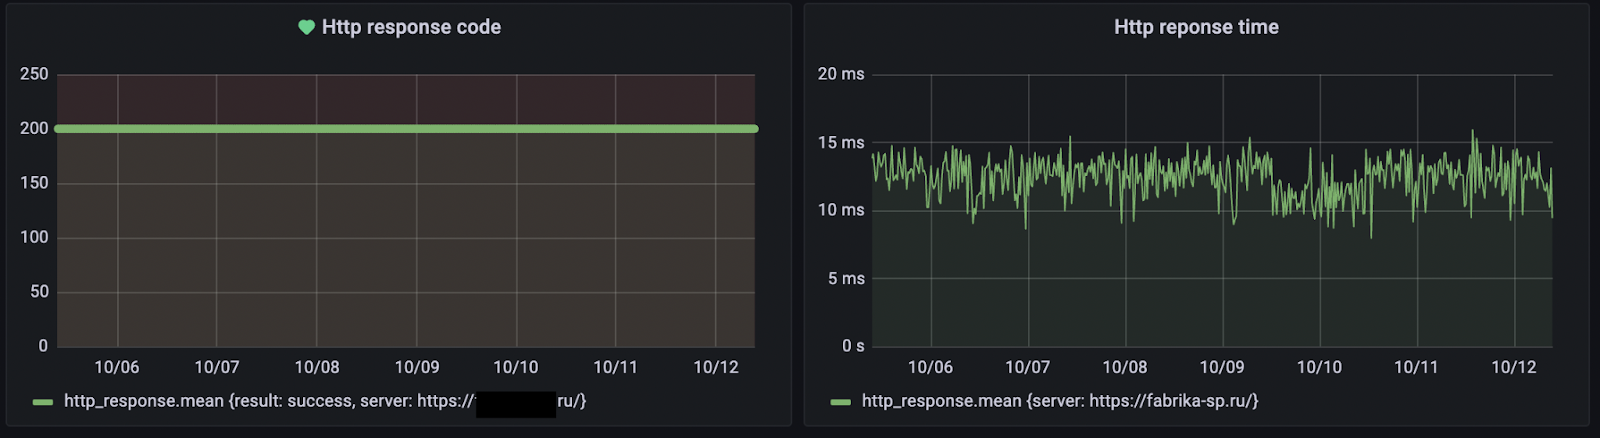
Task: Click the 5 ms y-axis label
Action: click(846, 278)
